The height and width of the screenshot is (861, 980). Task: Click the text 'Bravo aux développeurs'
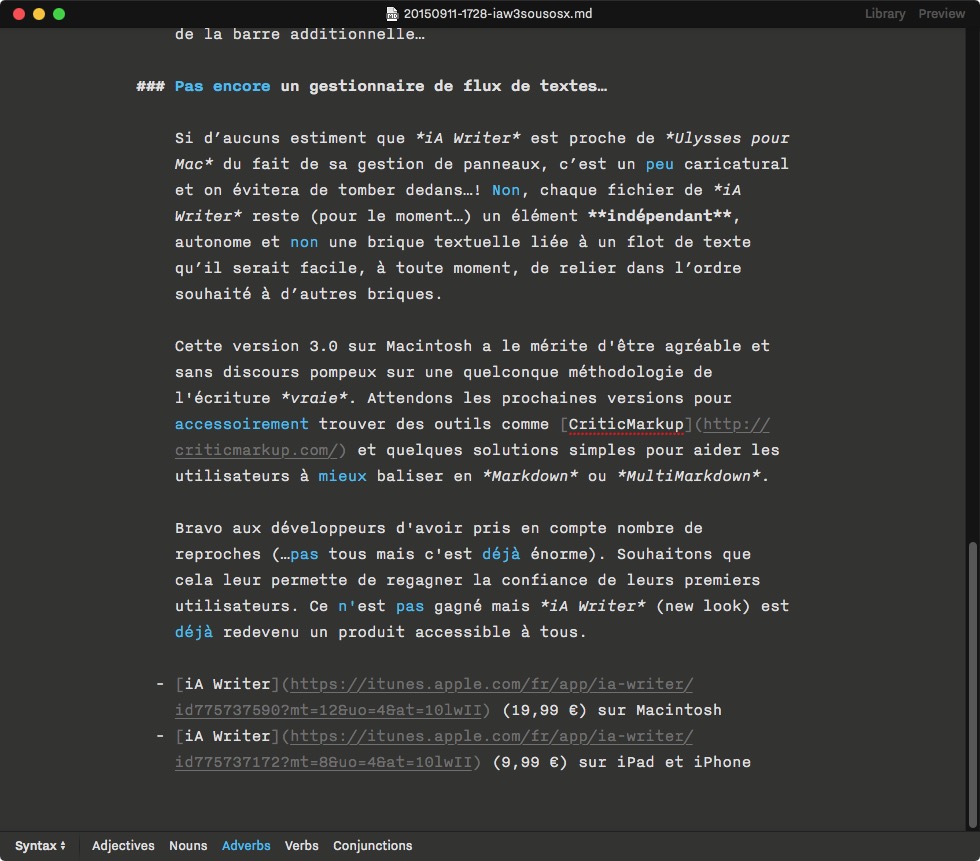click(x=280, y=528)
